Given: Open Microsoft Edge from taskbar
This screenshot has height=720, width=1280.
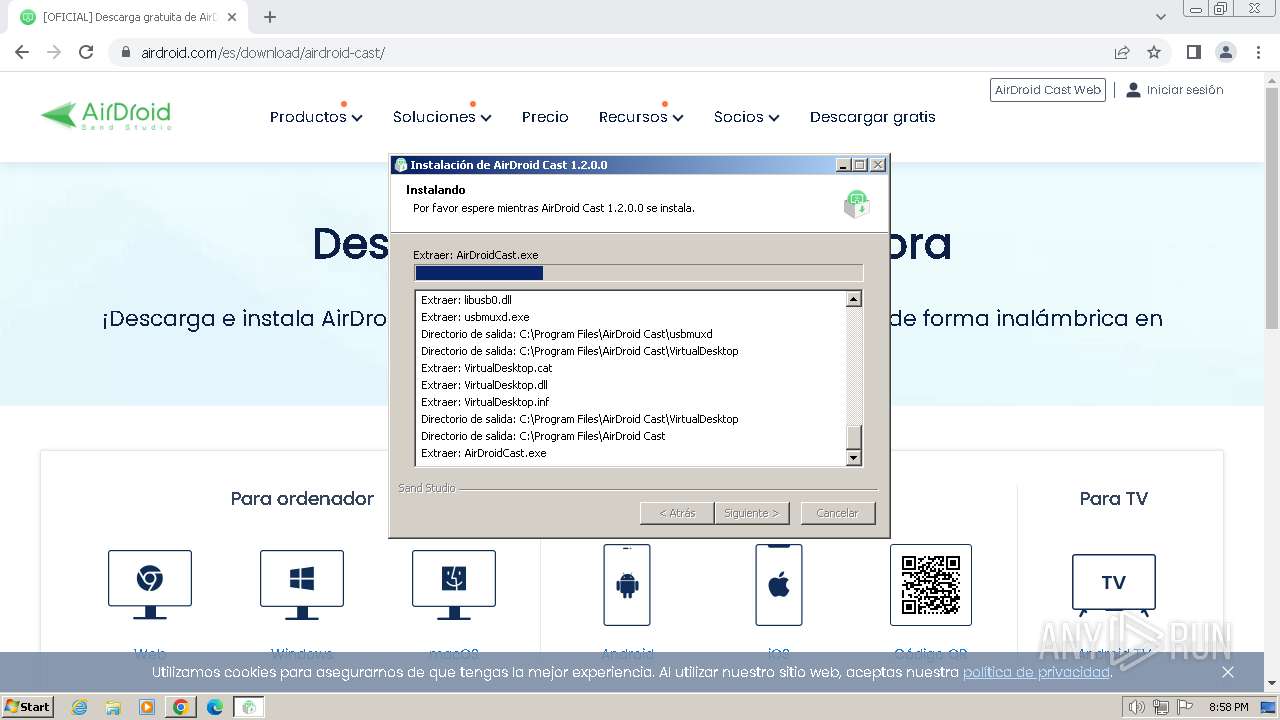Looking at the screenshot, I should click(215, 707).
